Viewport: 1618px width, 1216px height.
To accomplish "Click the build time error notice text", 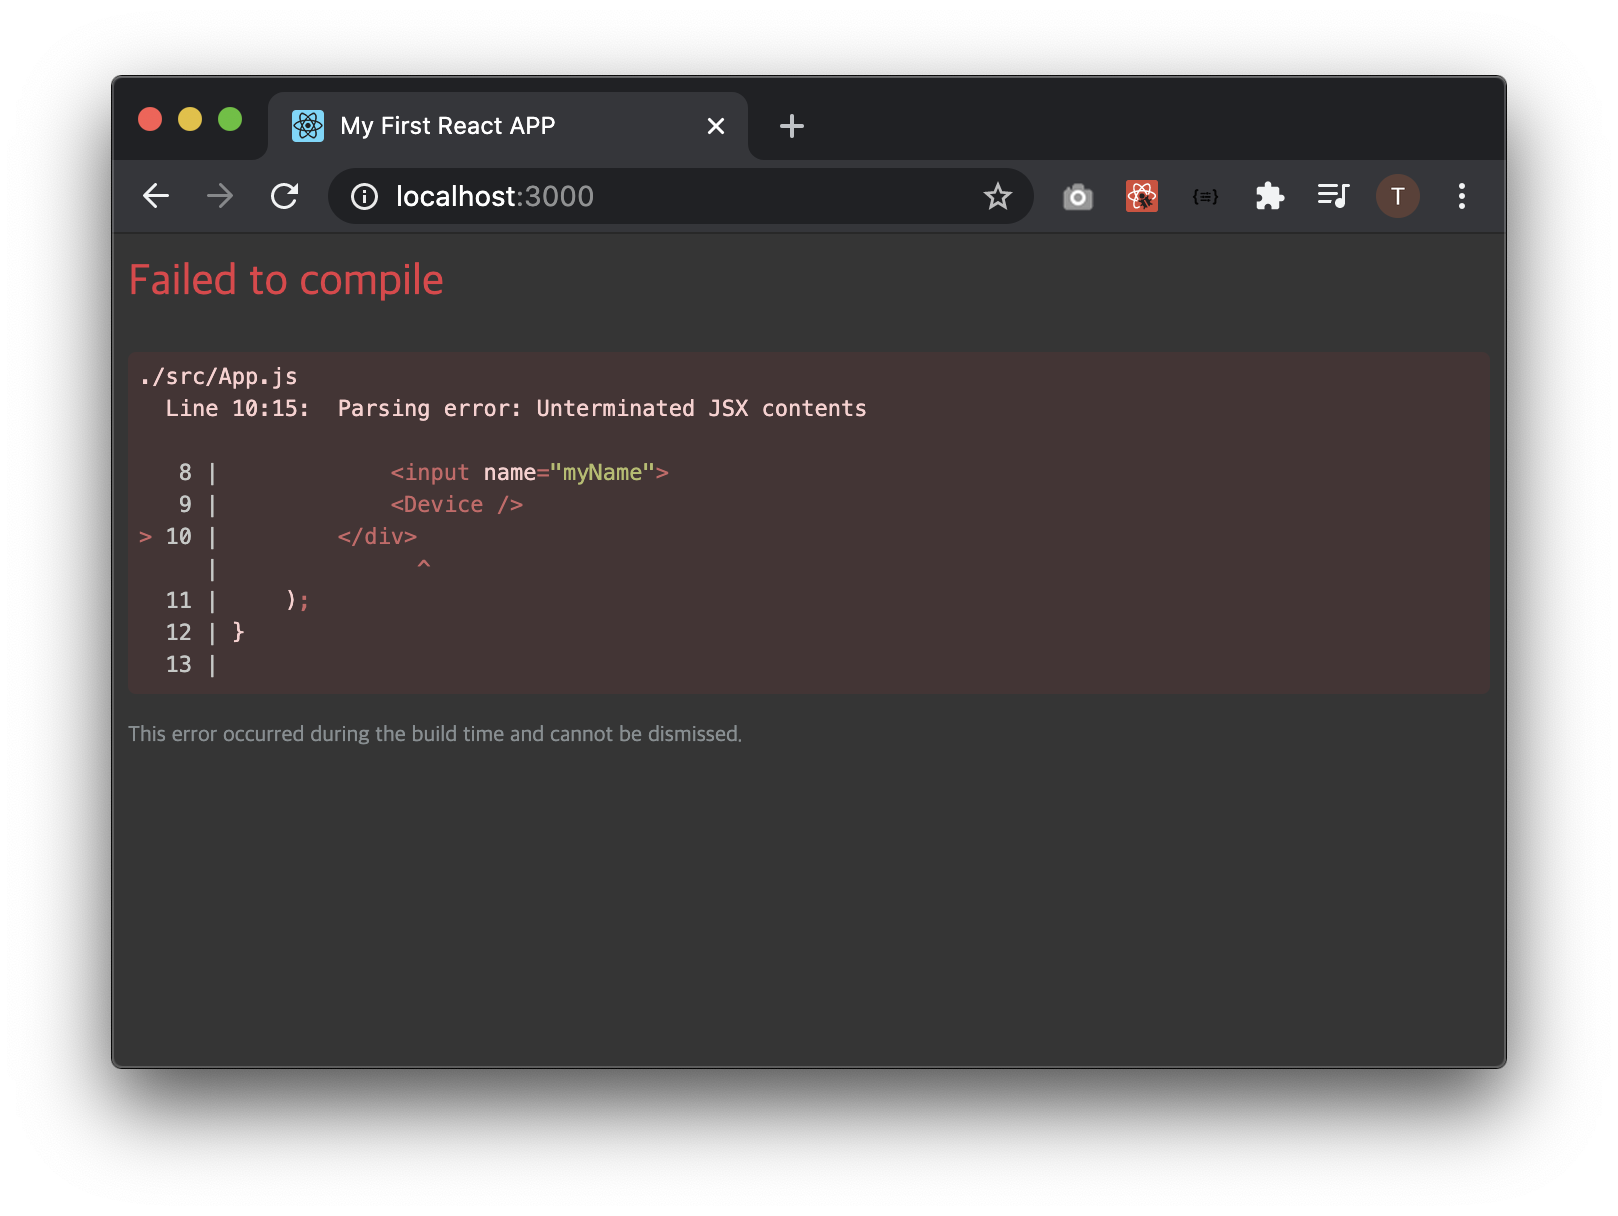I will (435, 734).
